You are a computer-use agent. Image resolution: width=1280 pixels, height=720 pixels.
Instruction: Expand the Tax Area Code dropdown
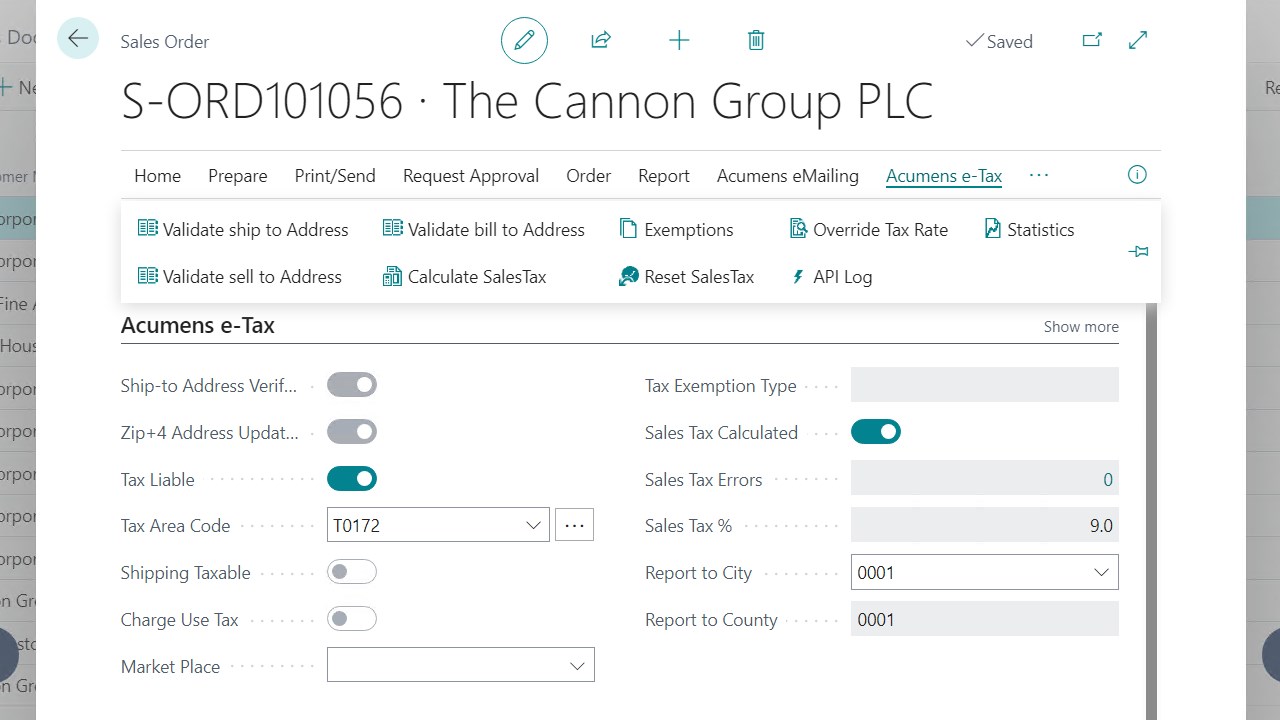tap(533, 526)
